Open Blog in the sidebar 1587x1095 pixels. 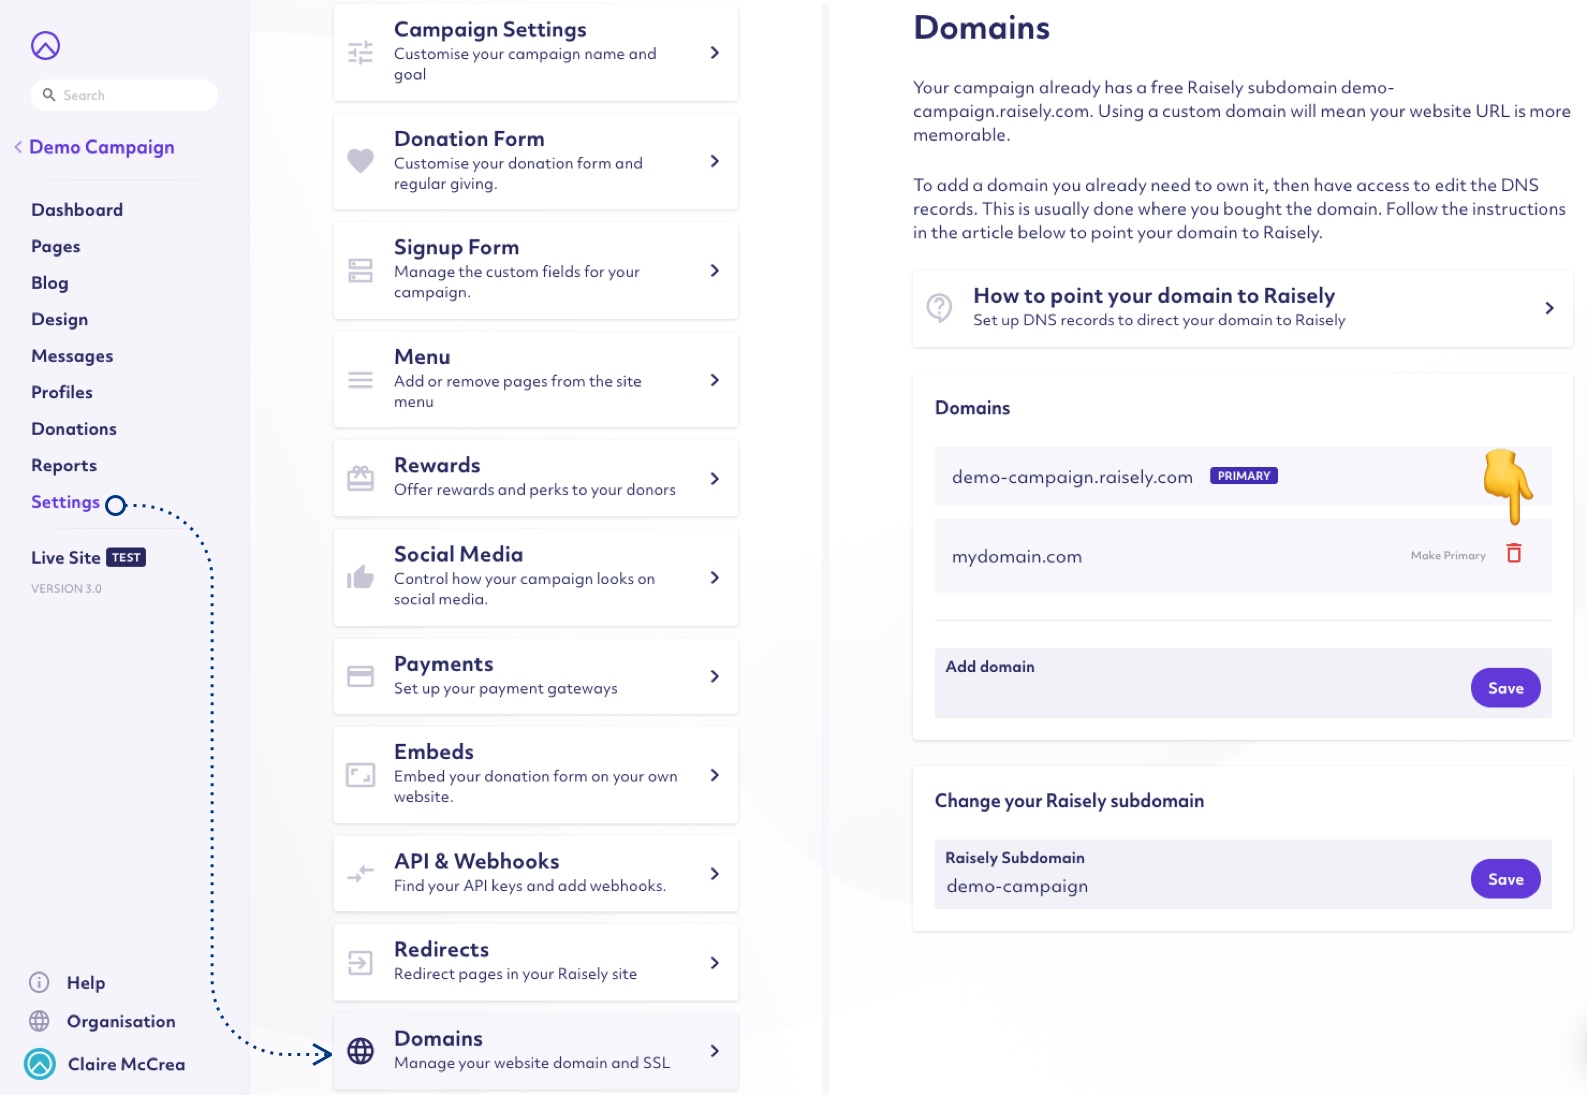tap(50, 283)
